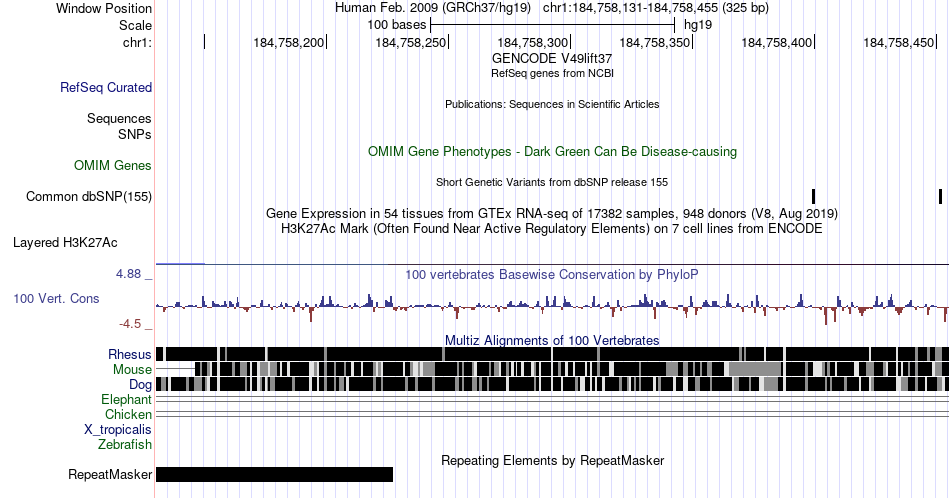
Task: Click the first Common dbSNP variant tick mark
Action: click(x=814, y=196)
